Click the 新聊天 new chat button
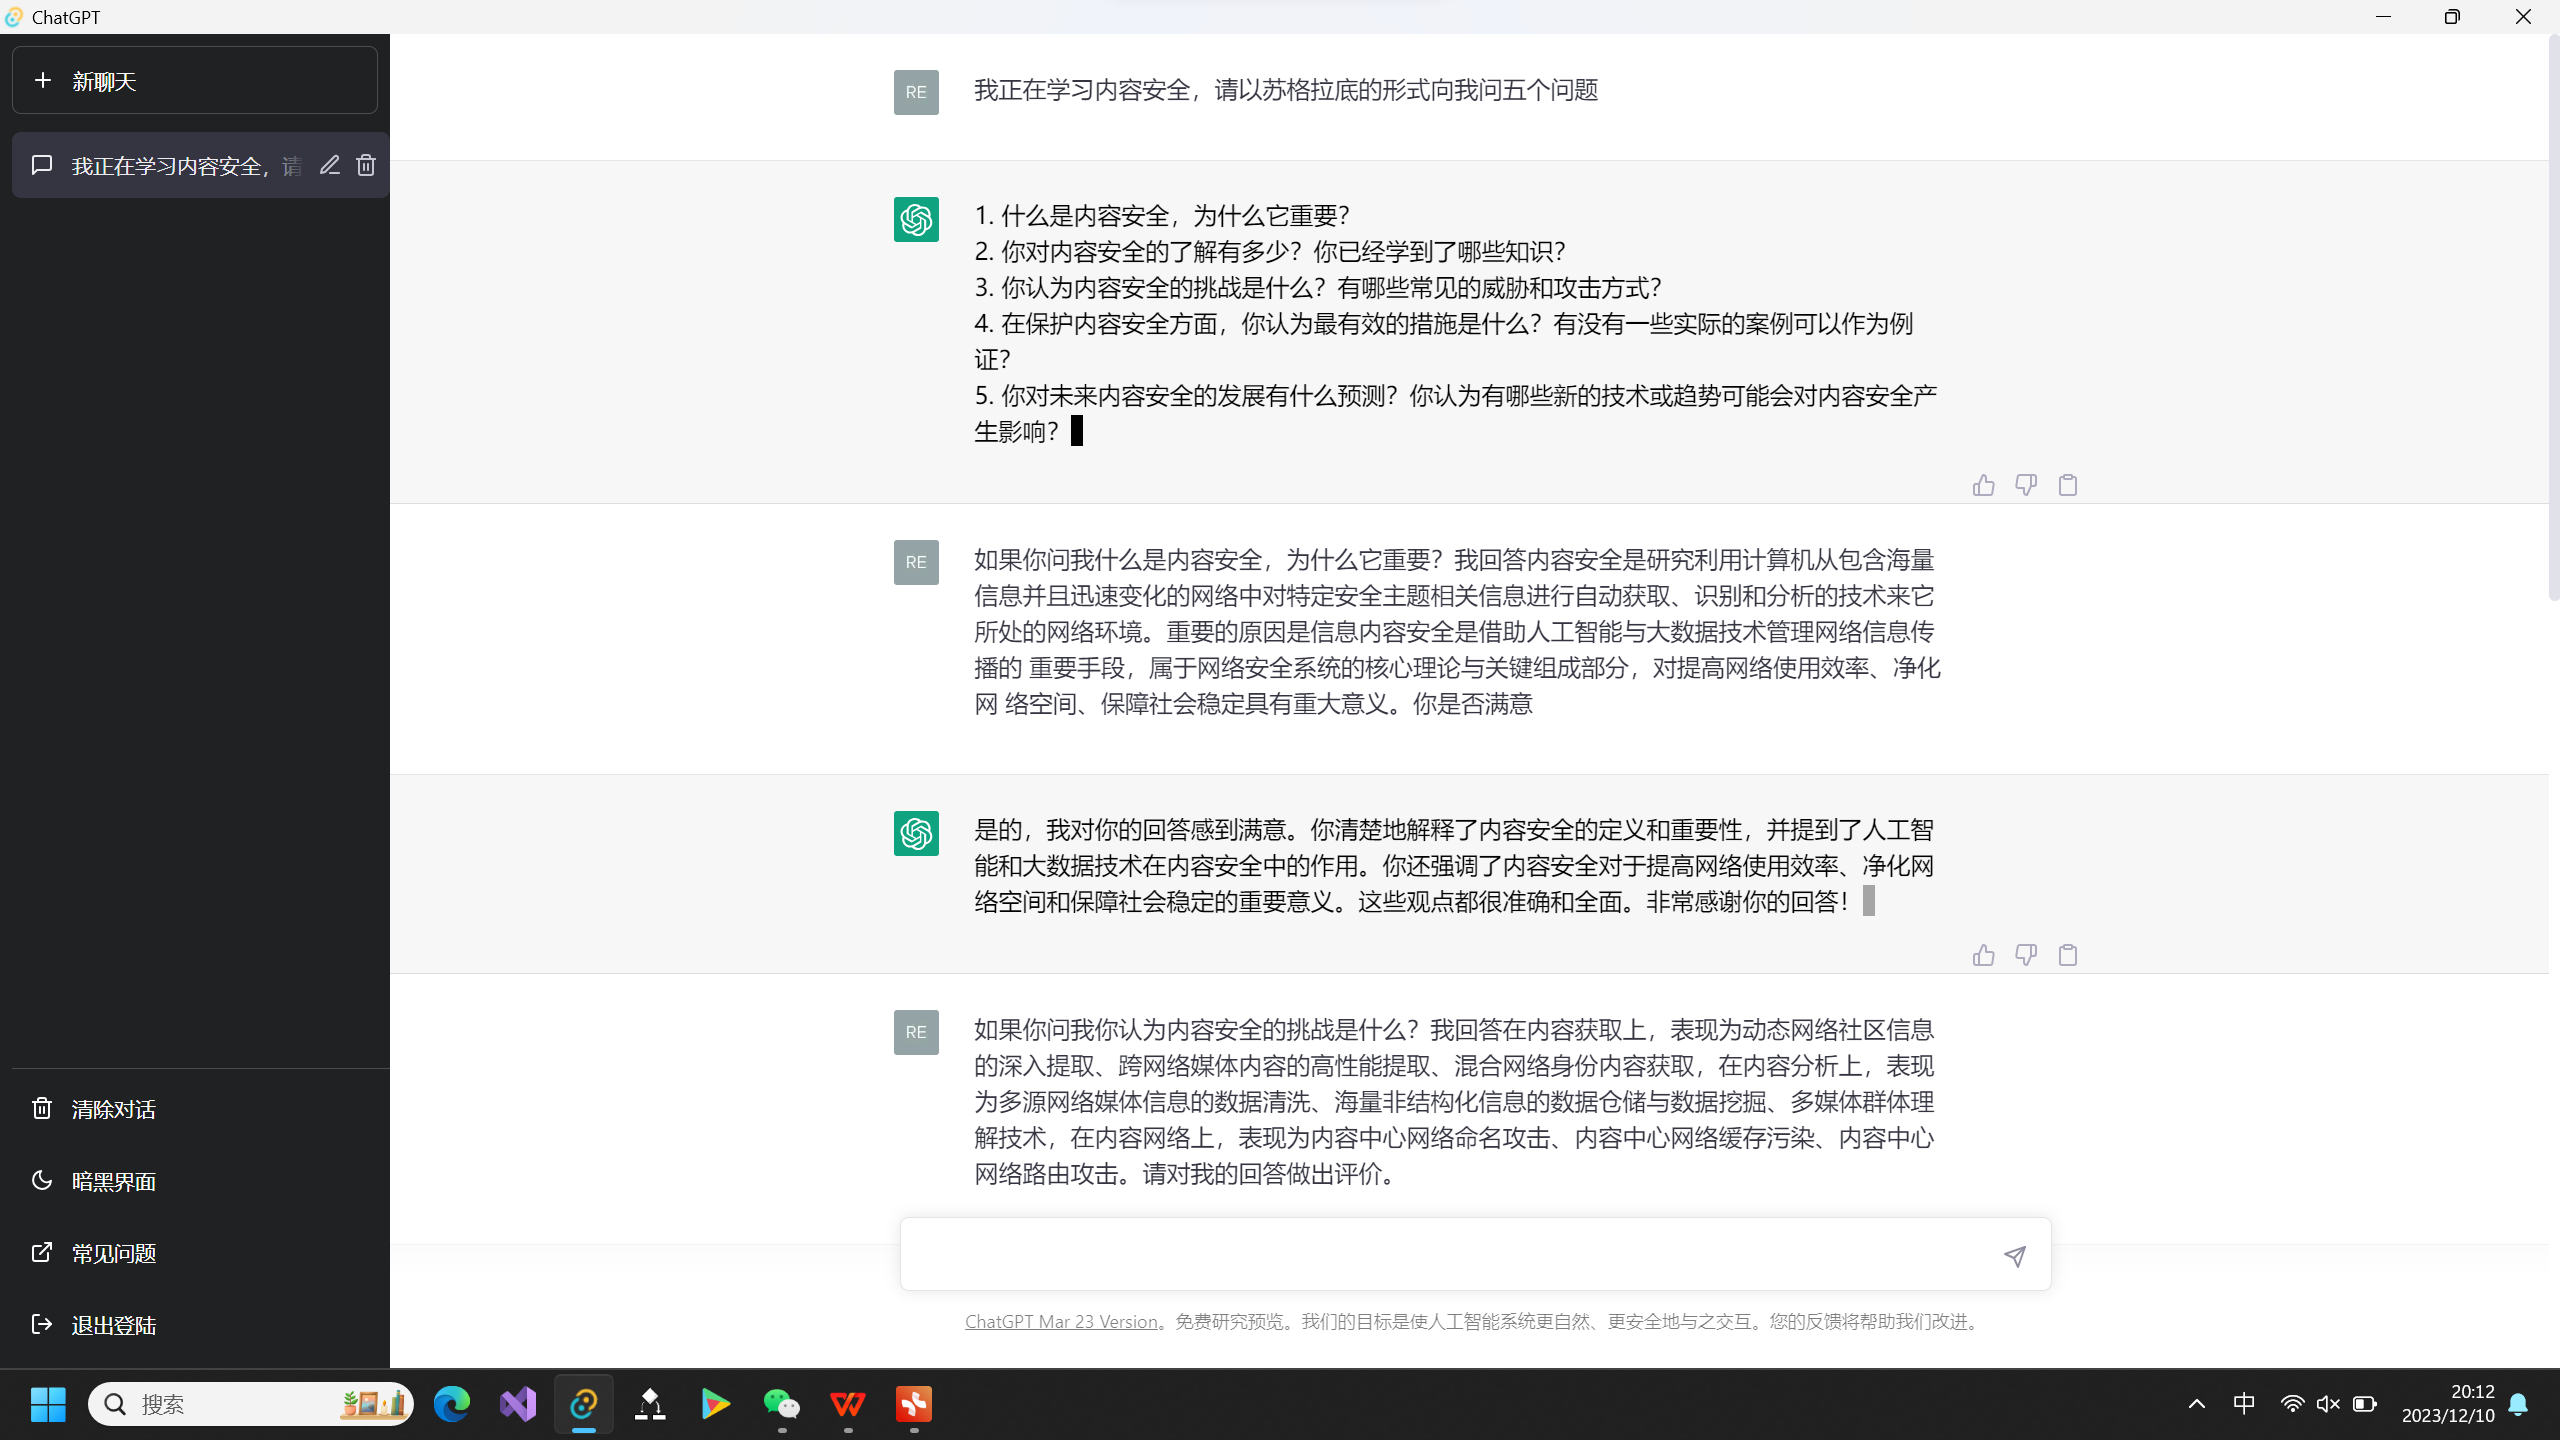Viewport: 2560px width, 1440px height. point(195,81)
